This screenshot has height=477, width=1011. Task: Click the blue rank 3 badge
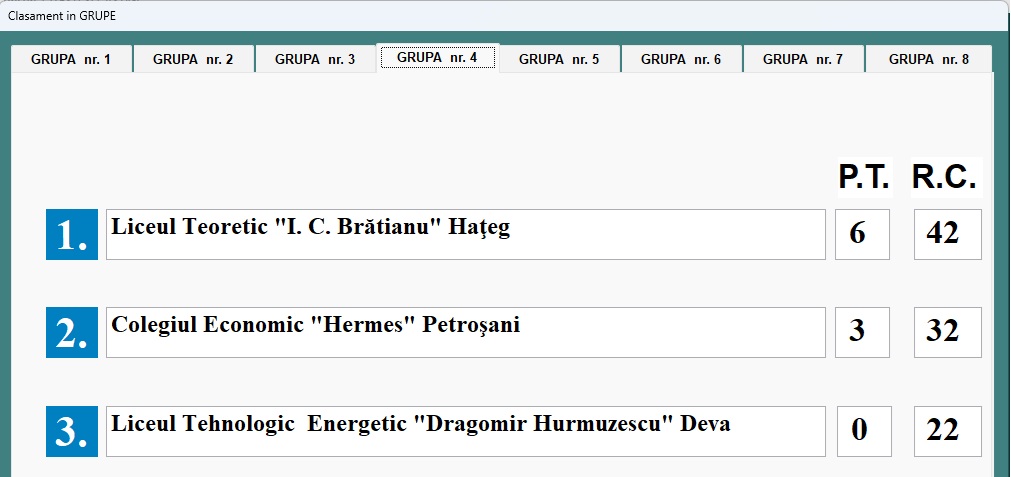(72, 431)
